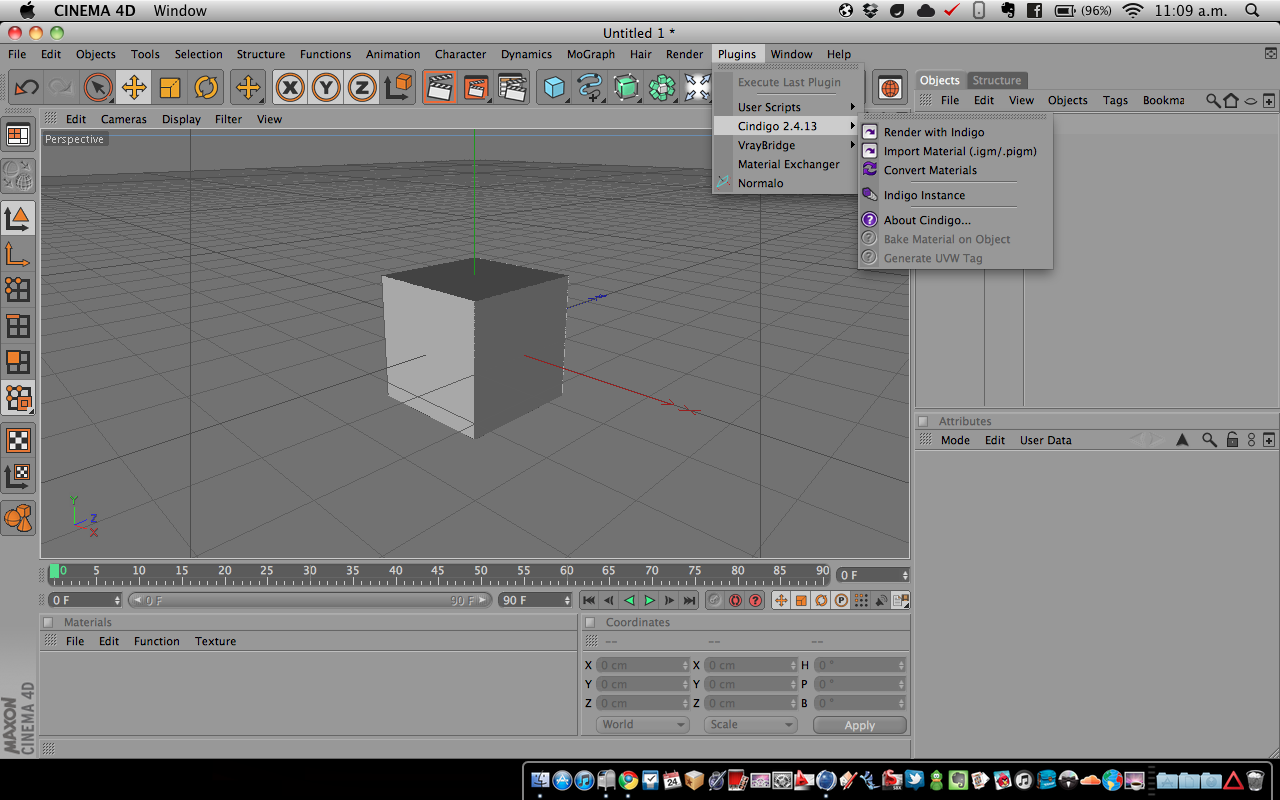
Task: Toggle scale keyframe recording icon
Action: pyautogui.click(x=801, y=600)
